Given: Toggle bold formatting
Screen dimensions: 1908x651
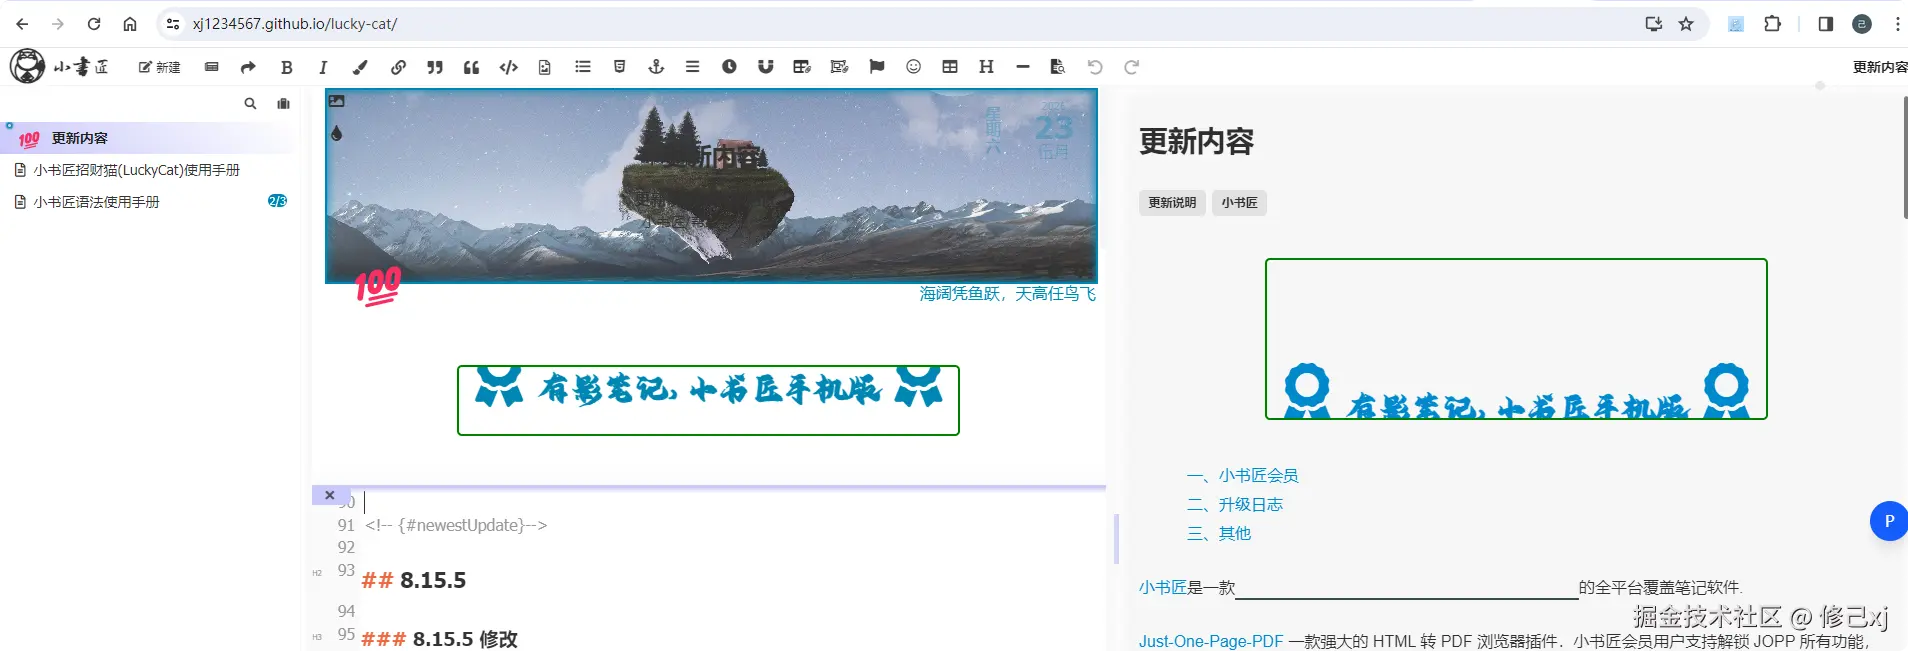Looking at the screenshot, I should coord(287,67).
